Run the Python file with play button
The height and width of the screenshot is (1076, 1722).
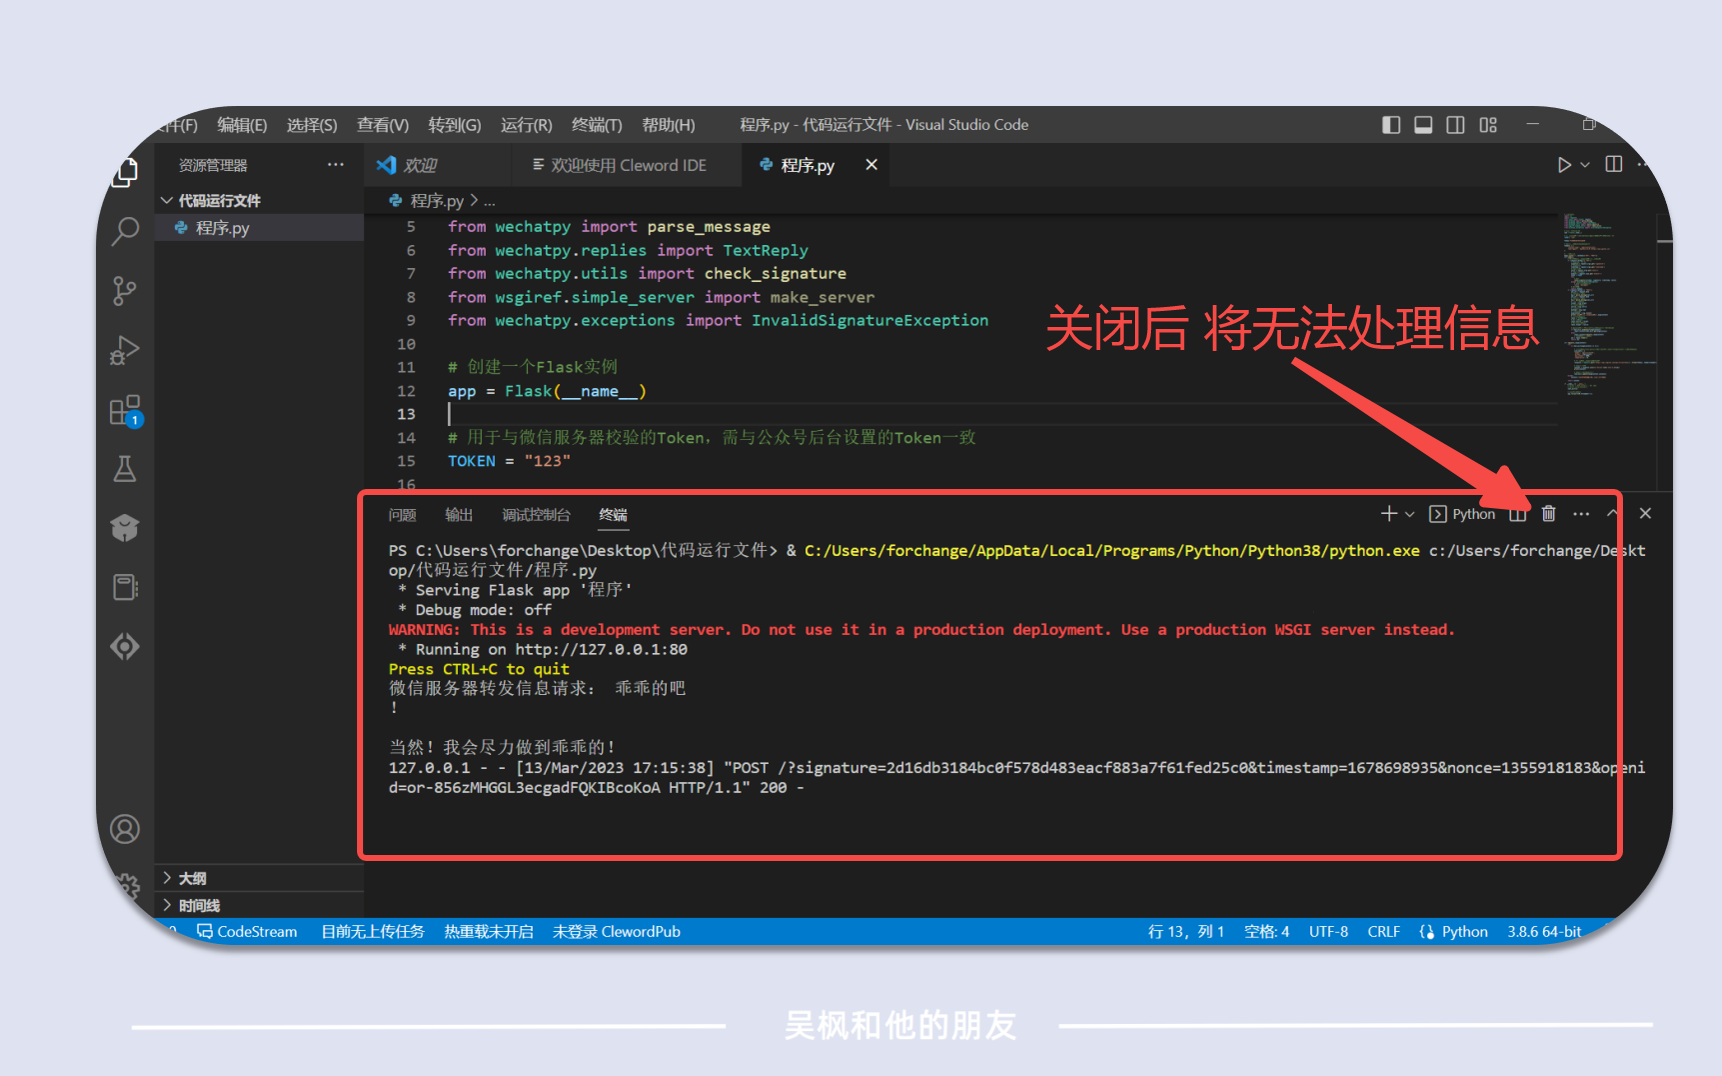coord(1564,165)
